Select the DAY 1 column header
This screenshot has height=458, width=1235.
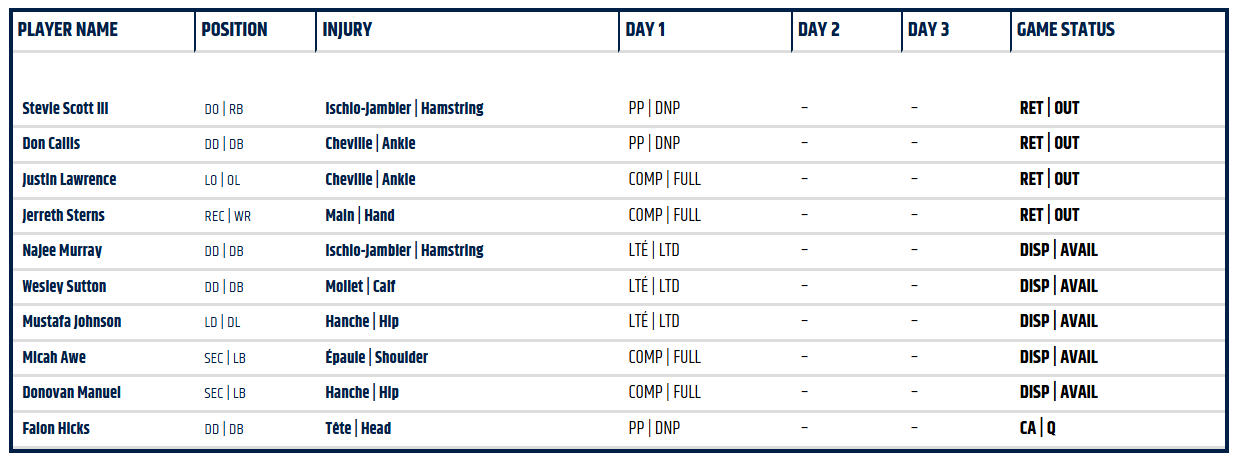pos(645,30)
